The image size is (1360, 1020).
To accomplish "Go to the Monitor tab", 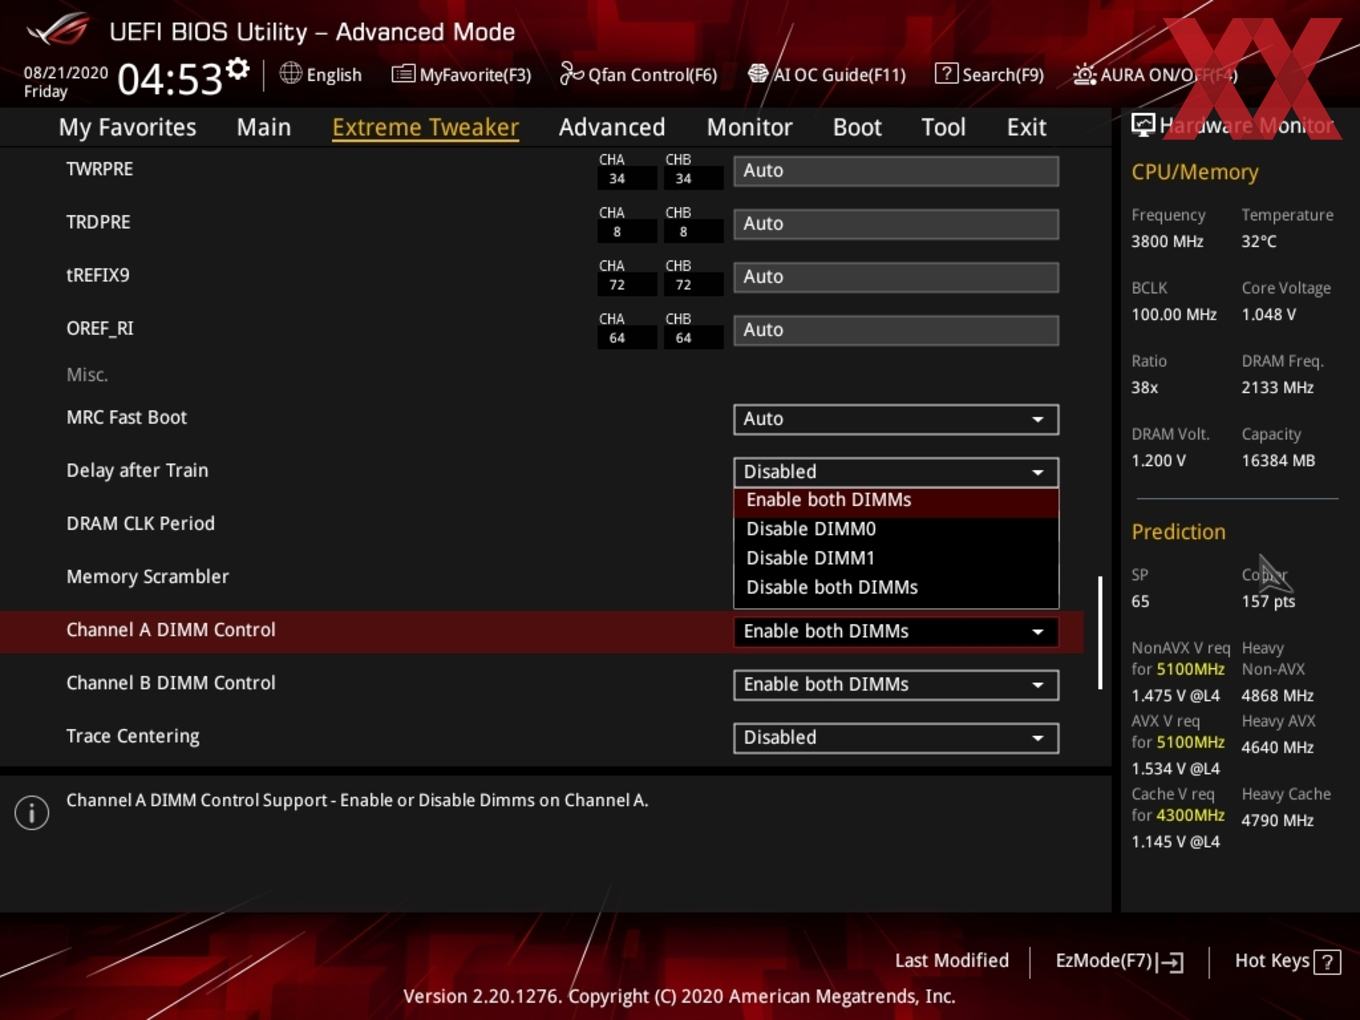I will tap(749, 127).
